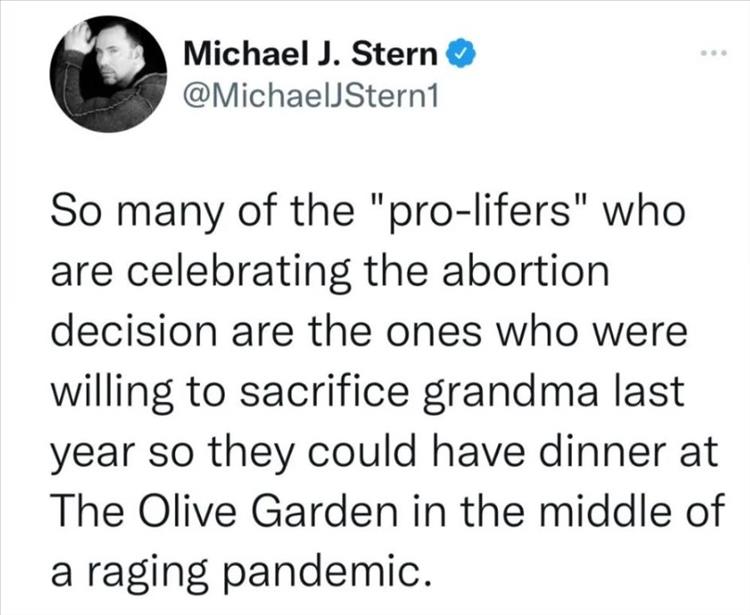This screenshot has width=750, height=615.
Task: Open the three-dot more options menu
Action: [x=715, y=53]
